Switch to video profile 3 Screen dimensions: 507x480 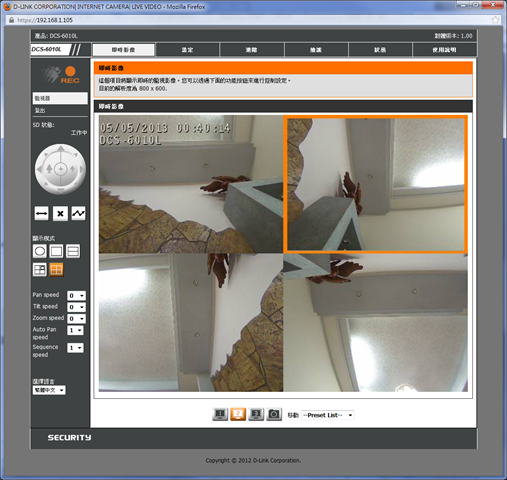[x=256, y=414]
